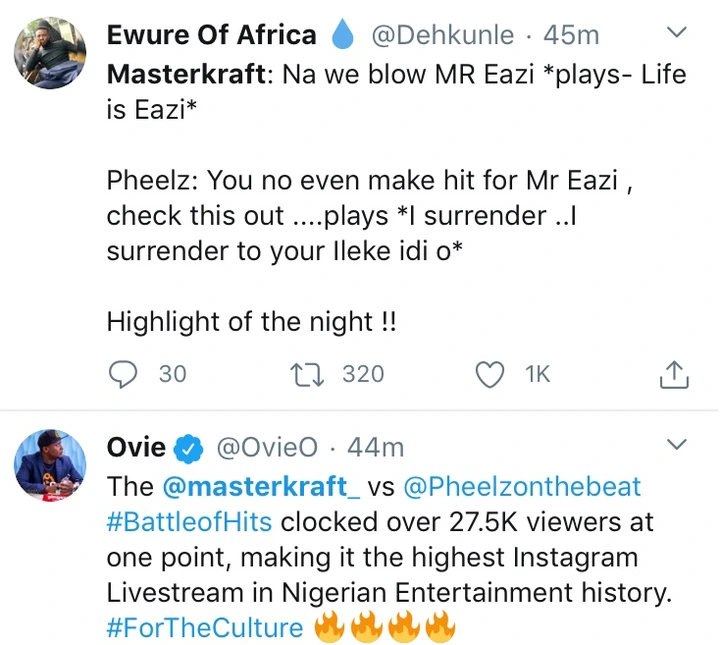Share Ewure Of Africa's tweet

coord(674,375)
